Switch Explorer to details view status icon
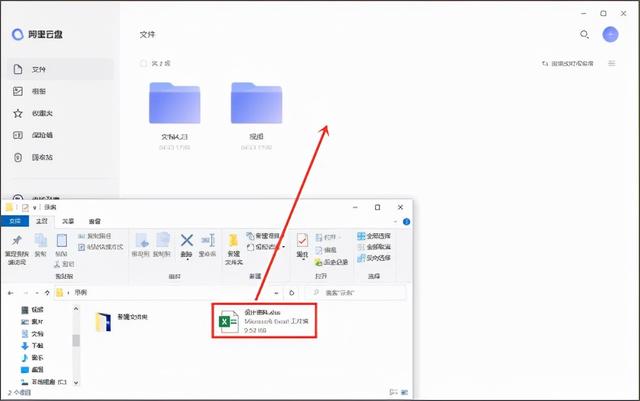The image size is (640, 401). (x=393, y=392)
